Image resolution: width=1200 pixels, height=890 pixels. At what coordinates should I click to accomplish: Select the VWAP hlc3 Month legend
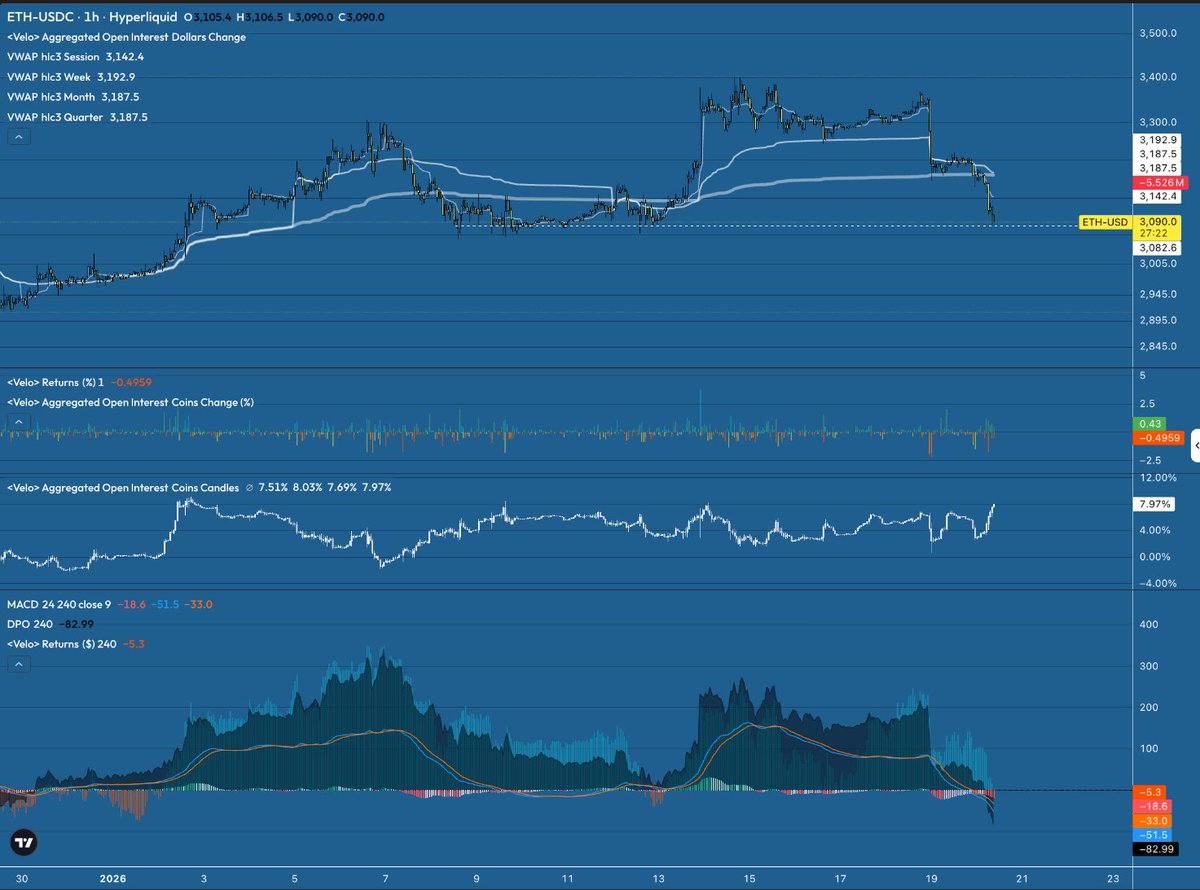(x=73, y=97)
